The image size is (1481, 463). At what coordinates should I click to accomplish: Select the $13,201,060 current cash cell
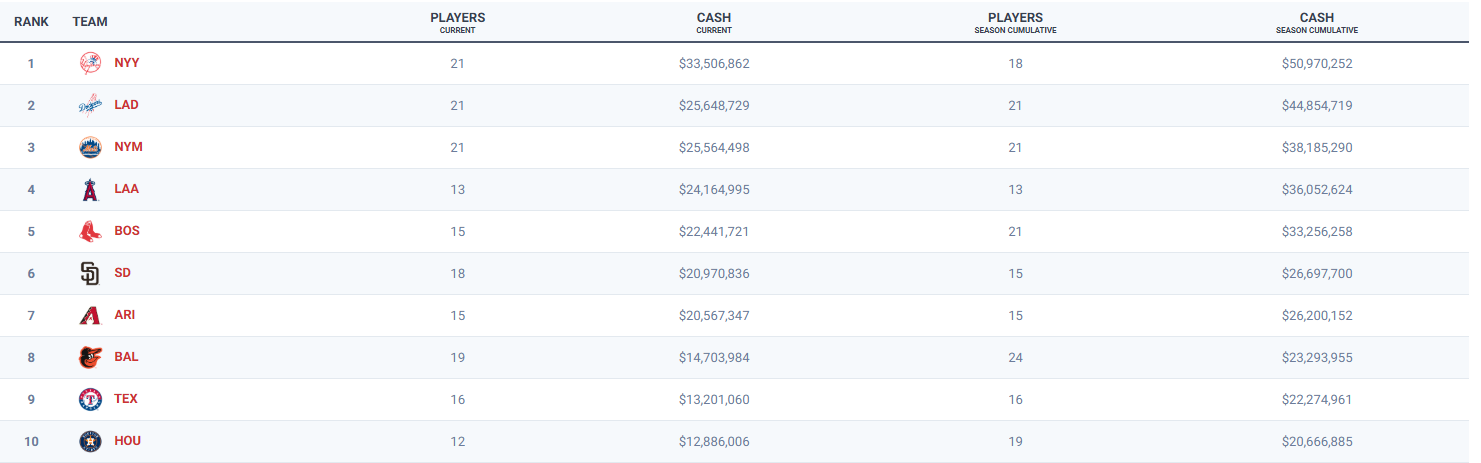click(714, 399)
